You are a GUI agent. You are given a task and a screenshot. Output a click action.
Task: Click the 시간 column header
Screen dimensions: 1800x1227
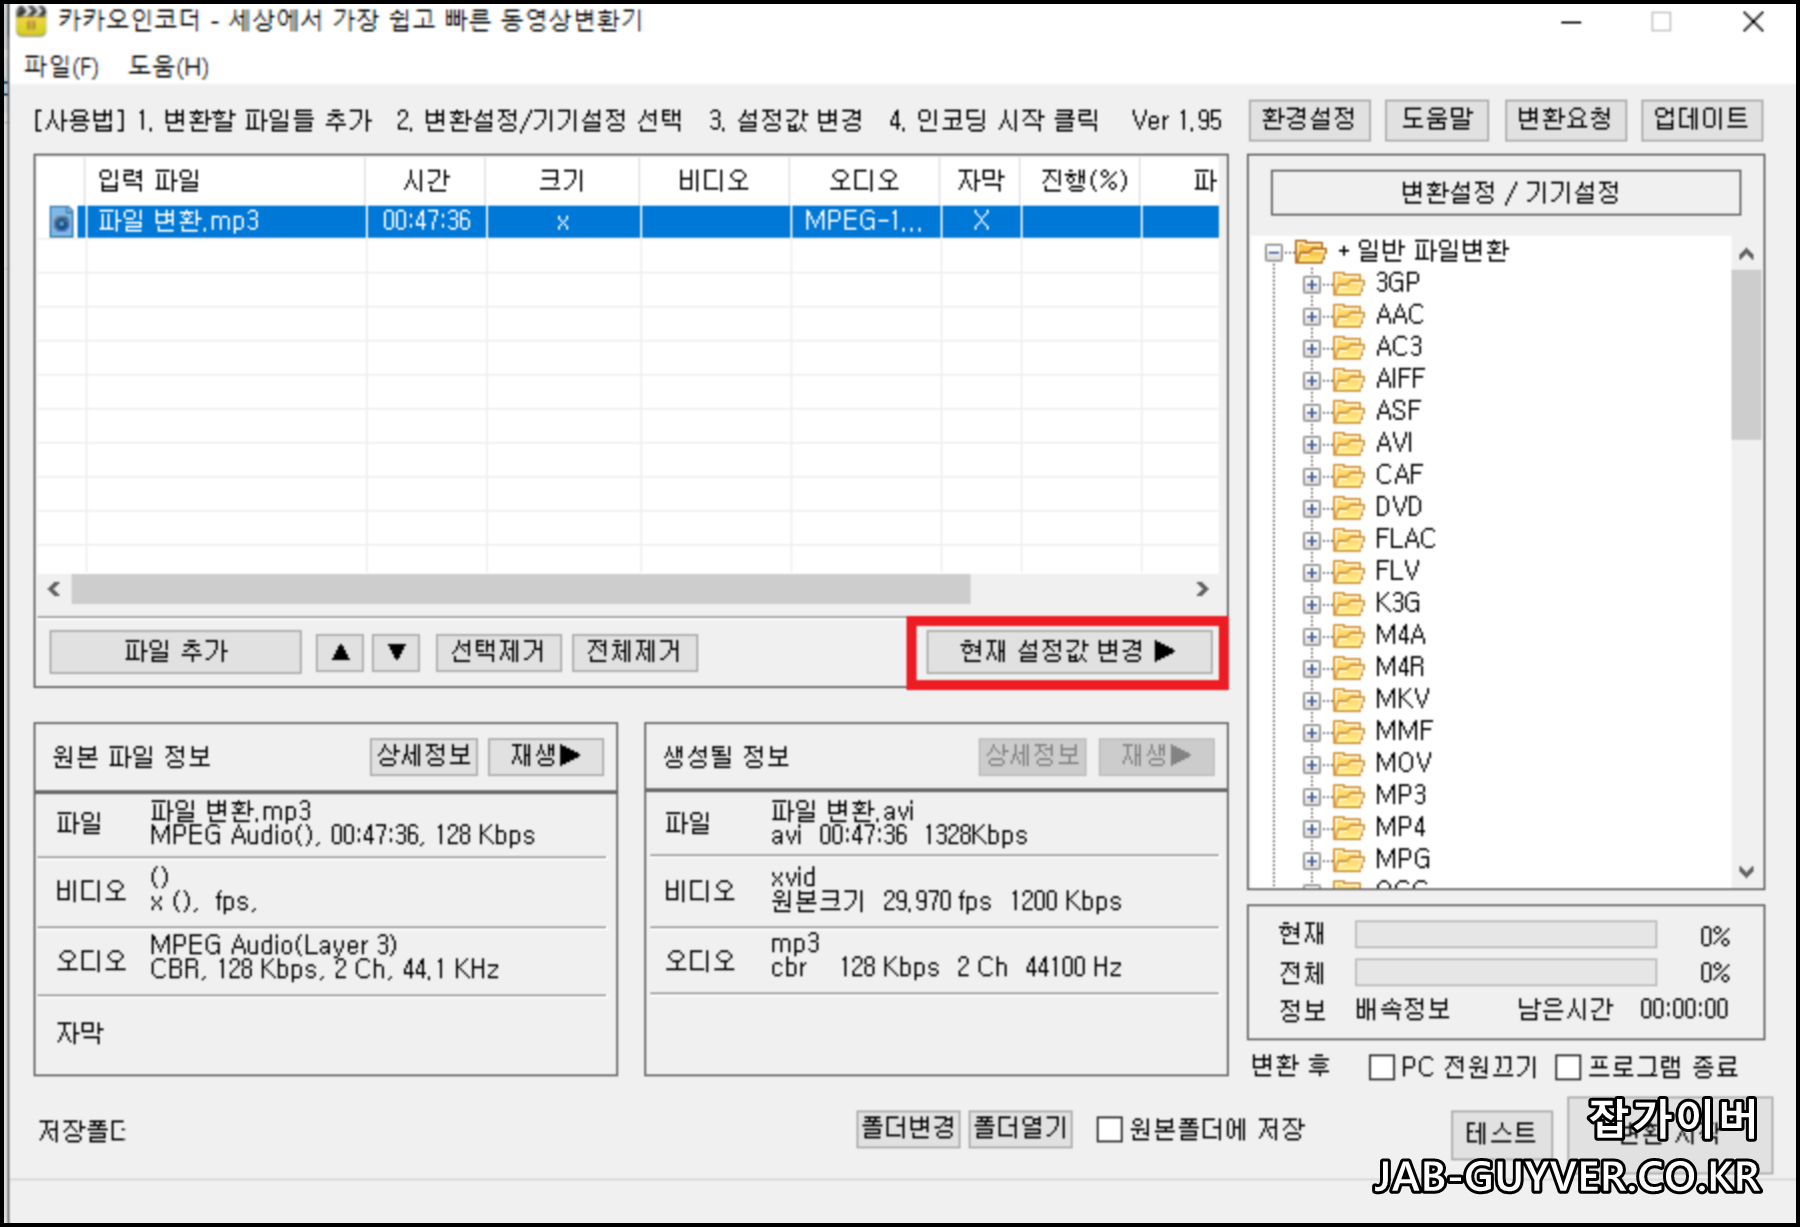pyautogui.click(x=426, y=181)
